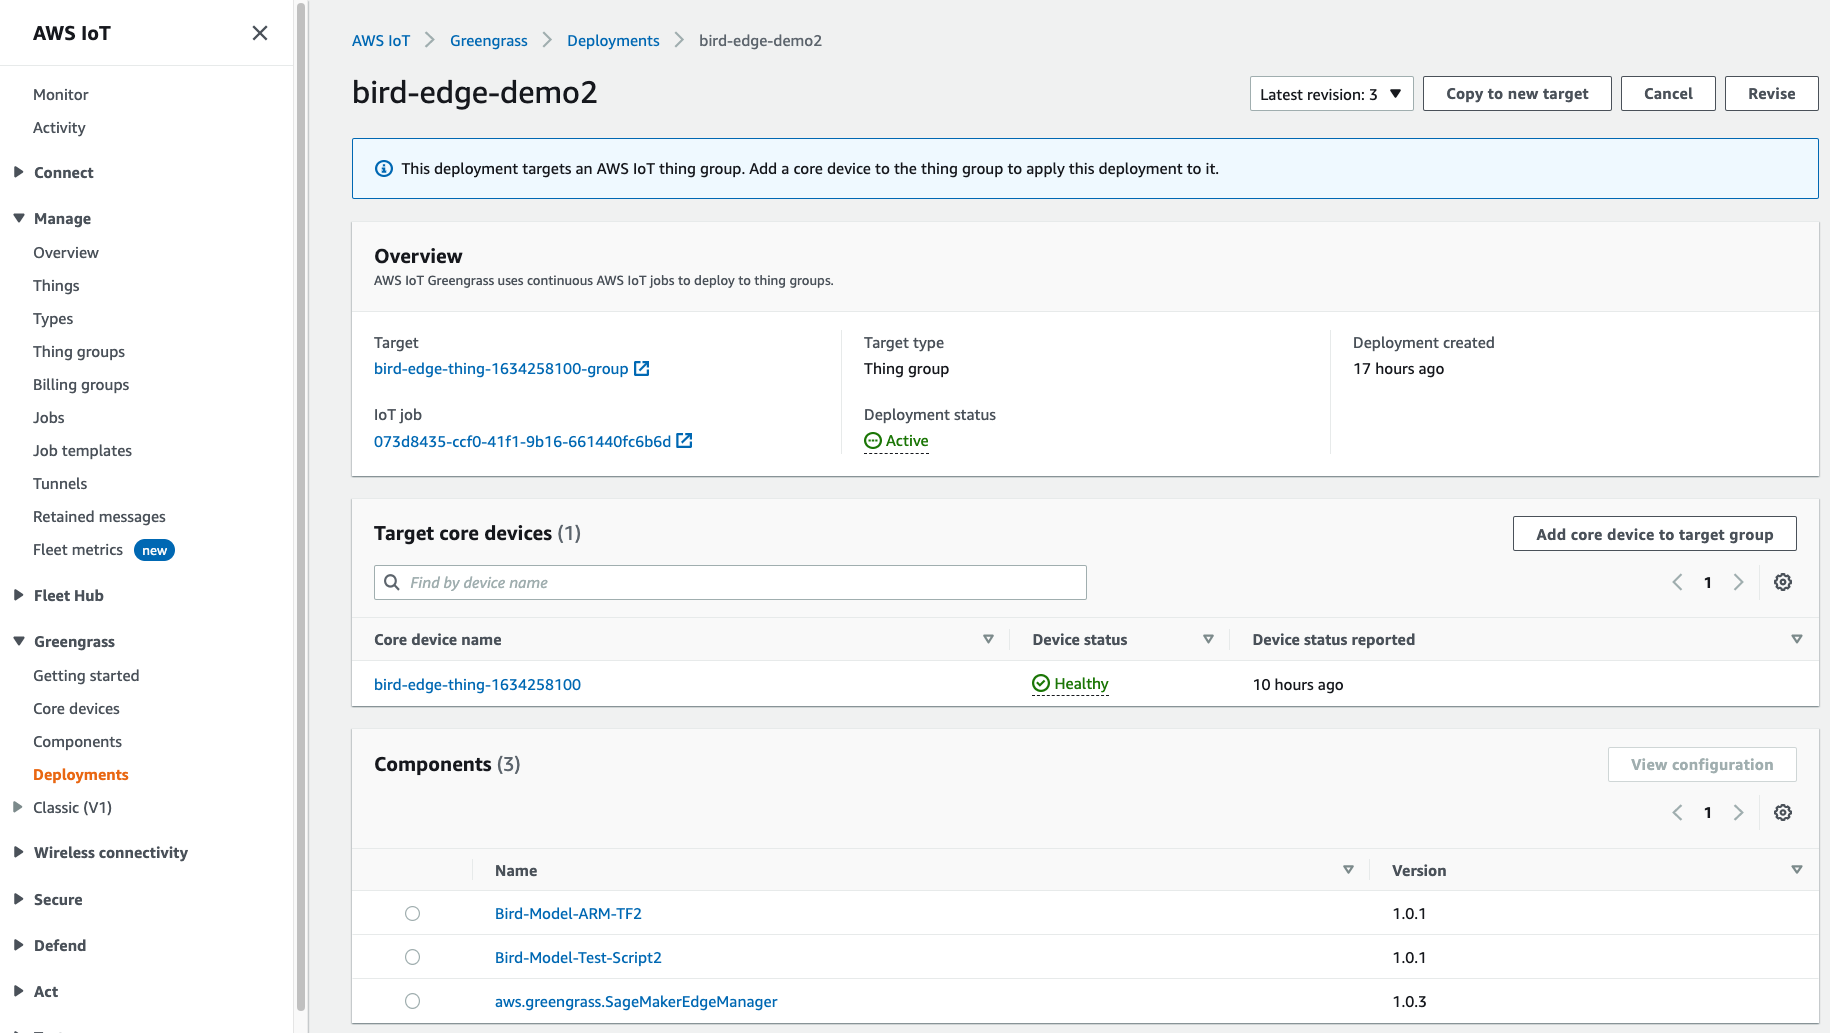Open Job templates in sidebar
The image size is (1830, 1033).
point(82,451)
